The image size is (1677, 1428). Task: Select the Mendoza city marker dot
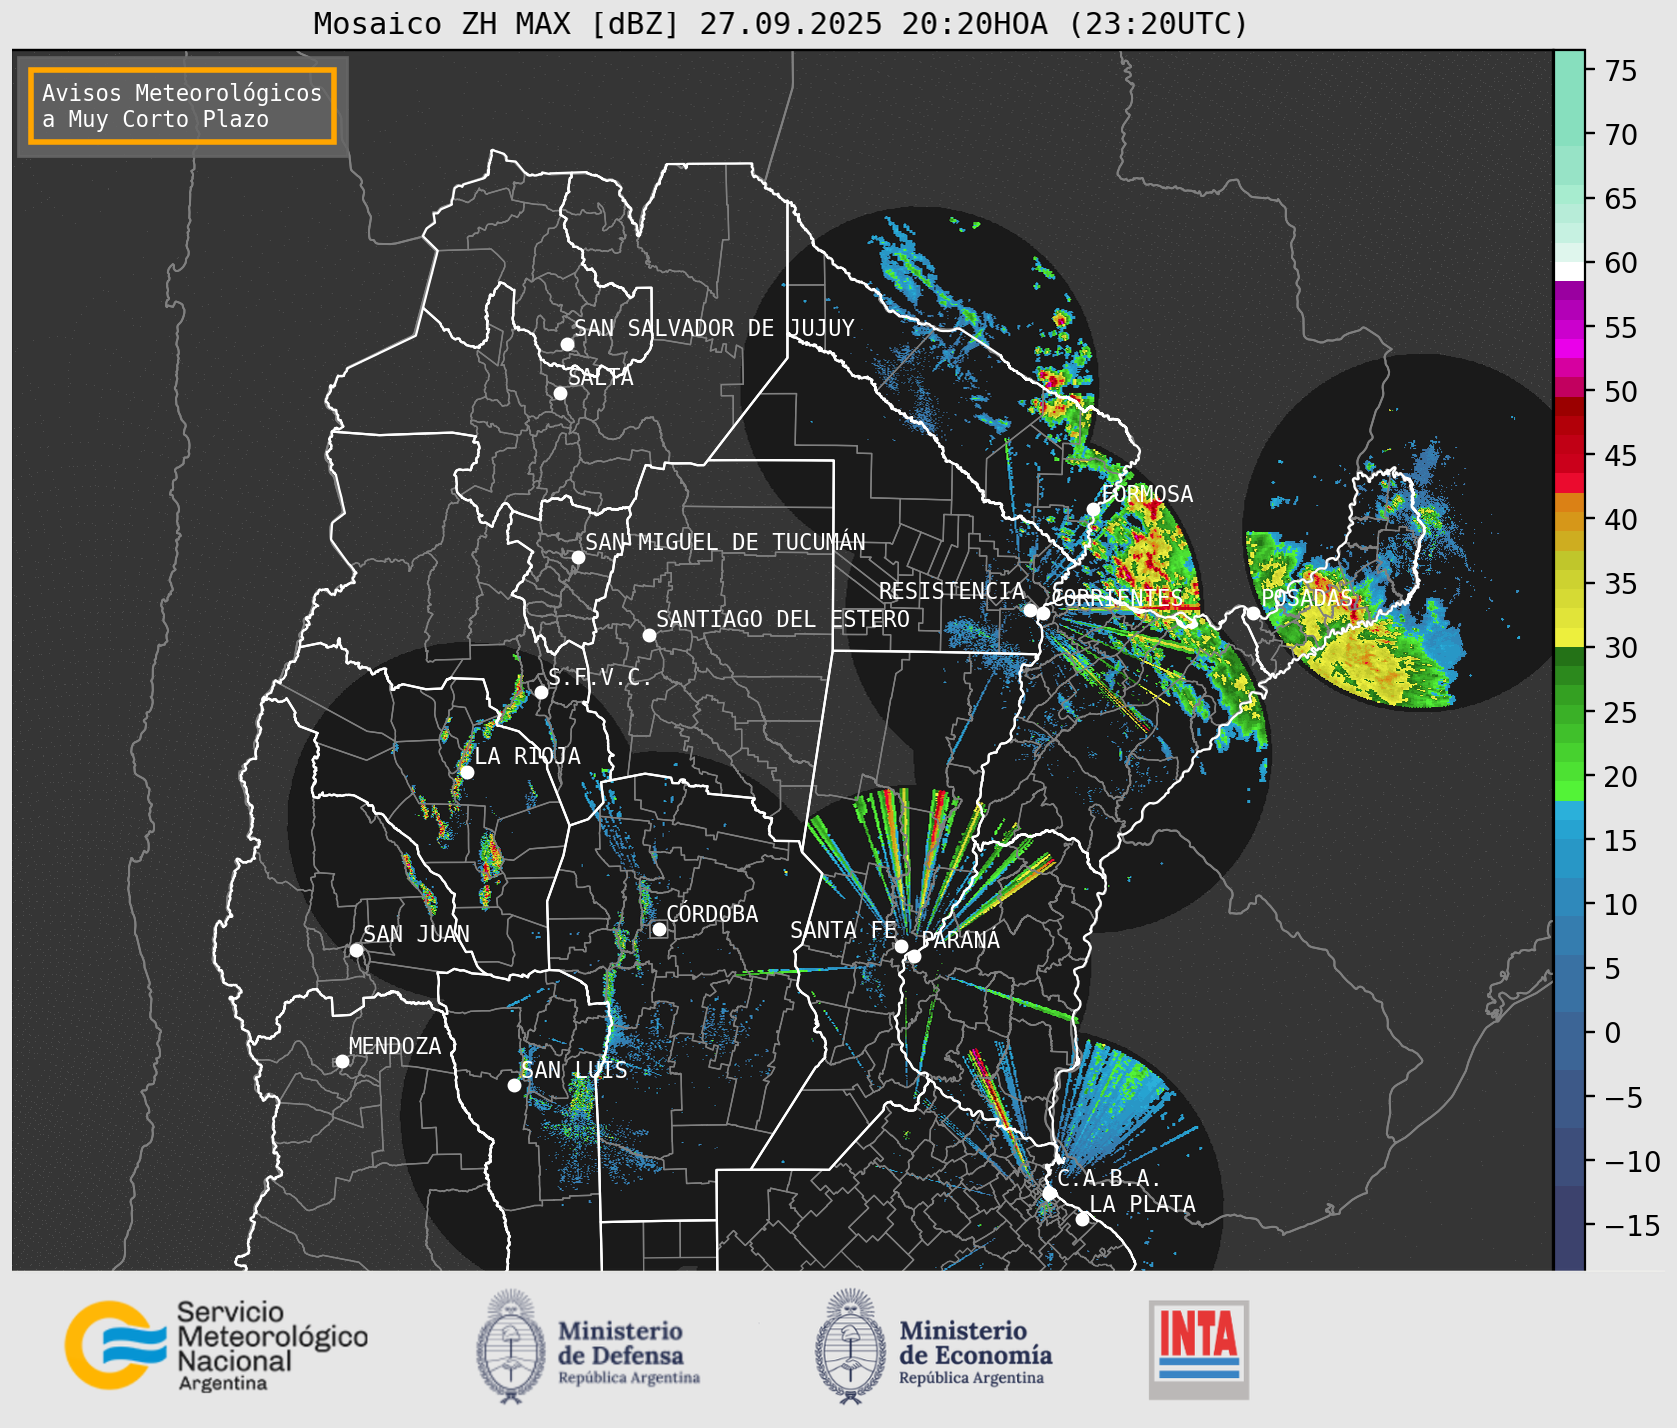(x=342, y=1061)
